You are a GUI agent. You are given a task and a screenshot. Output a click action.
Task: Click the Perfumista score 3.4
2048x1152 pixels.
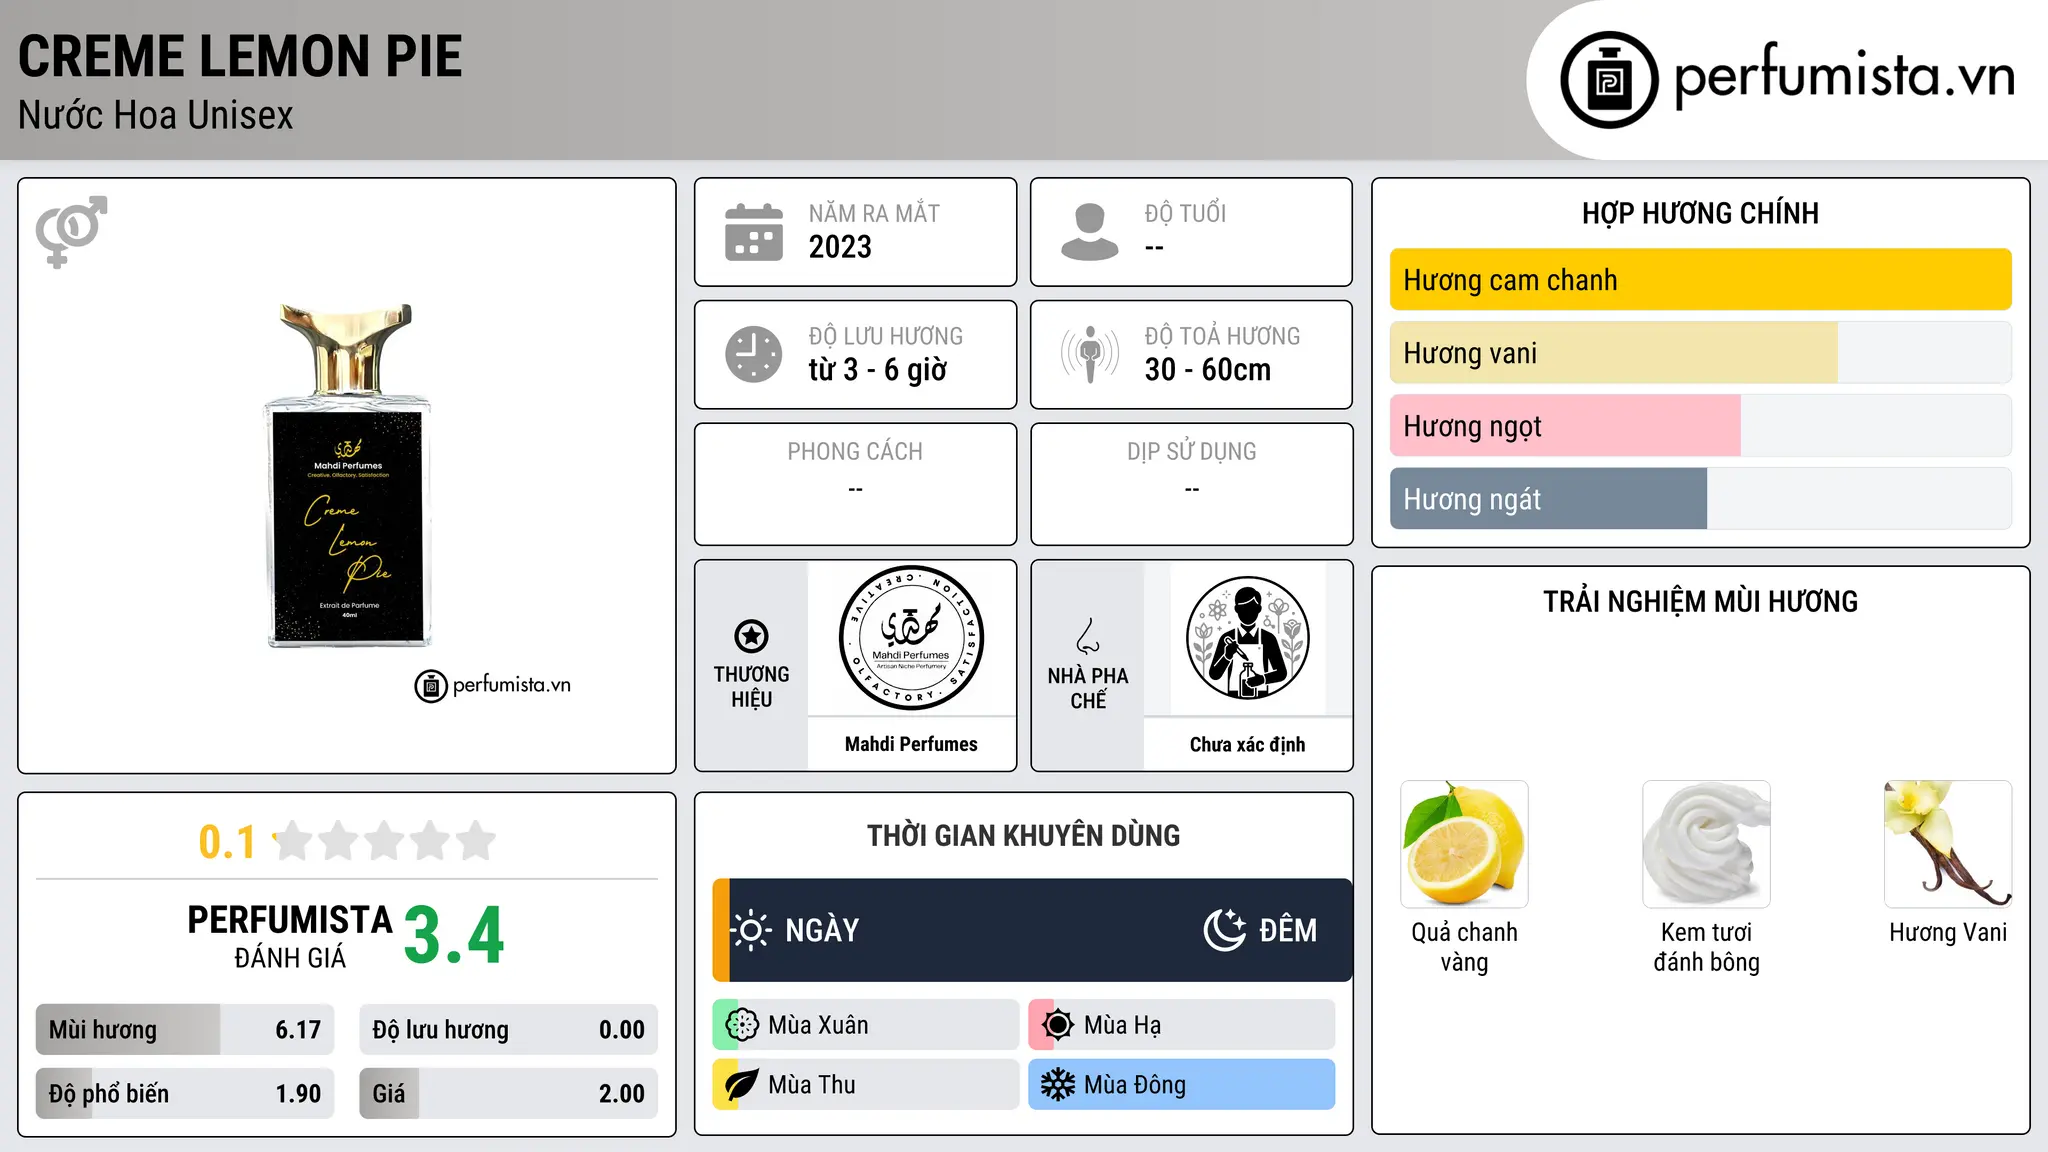tap(454, 936)
